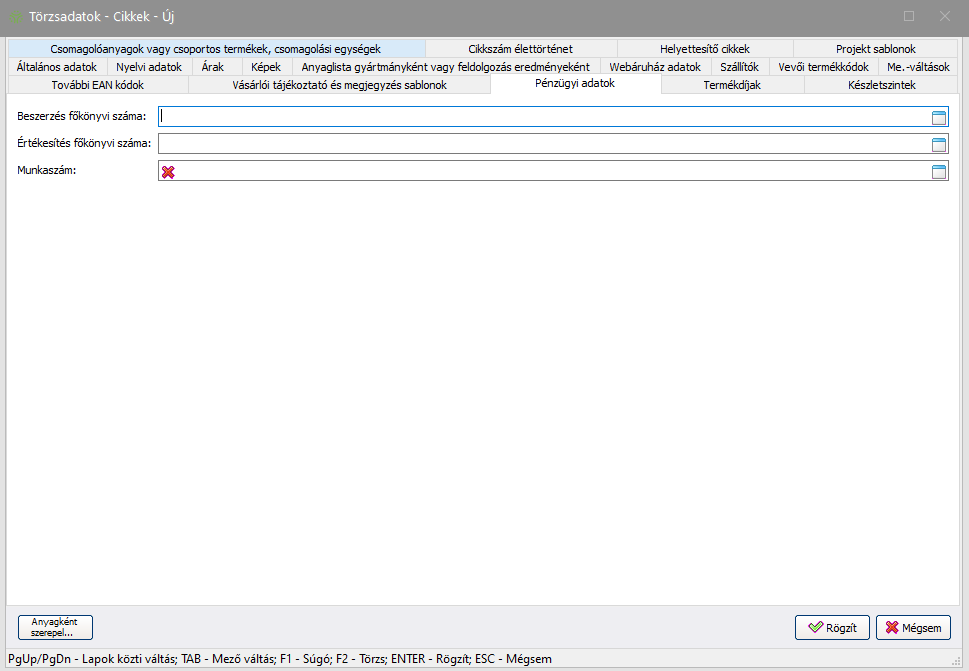Switch to Általános adatok tab
This screenshot has height=671, width=969.
click(57, 67)
